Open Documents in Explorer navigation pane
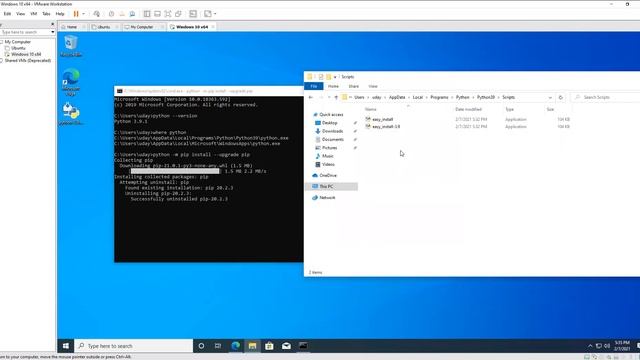640x360 pixels. [x=333, y=140]
